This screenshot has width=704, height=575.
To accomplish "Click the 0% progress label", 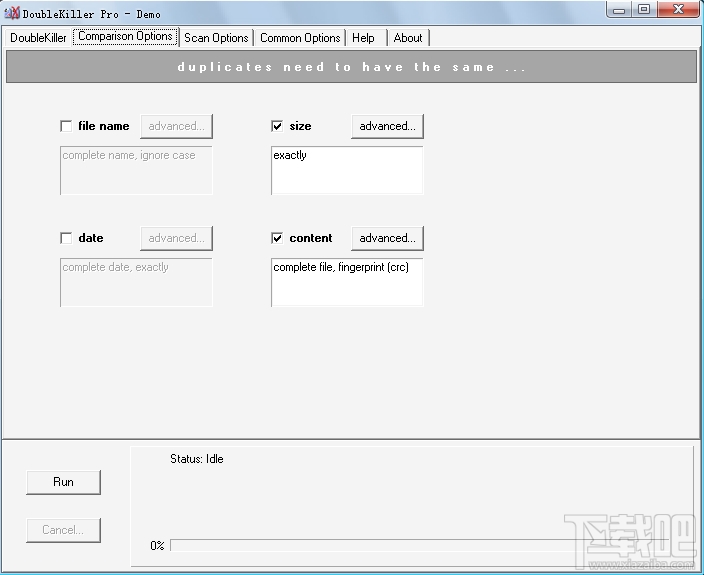I will (157, 546).
